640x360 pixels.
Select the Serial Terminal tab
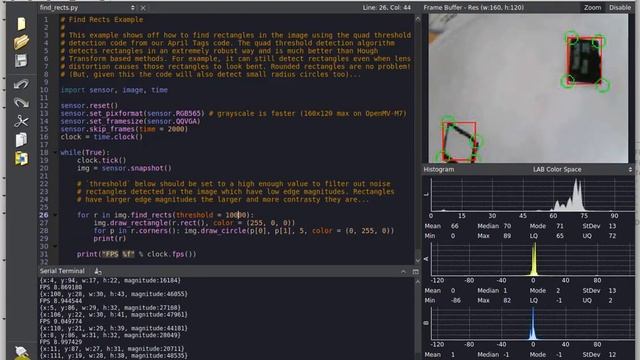click(x=62, y=271)
